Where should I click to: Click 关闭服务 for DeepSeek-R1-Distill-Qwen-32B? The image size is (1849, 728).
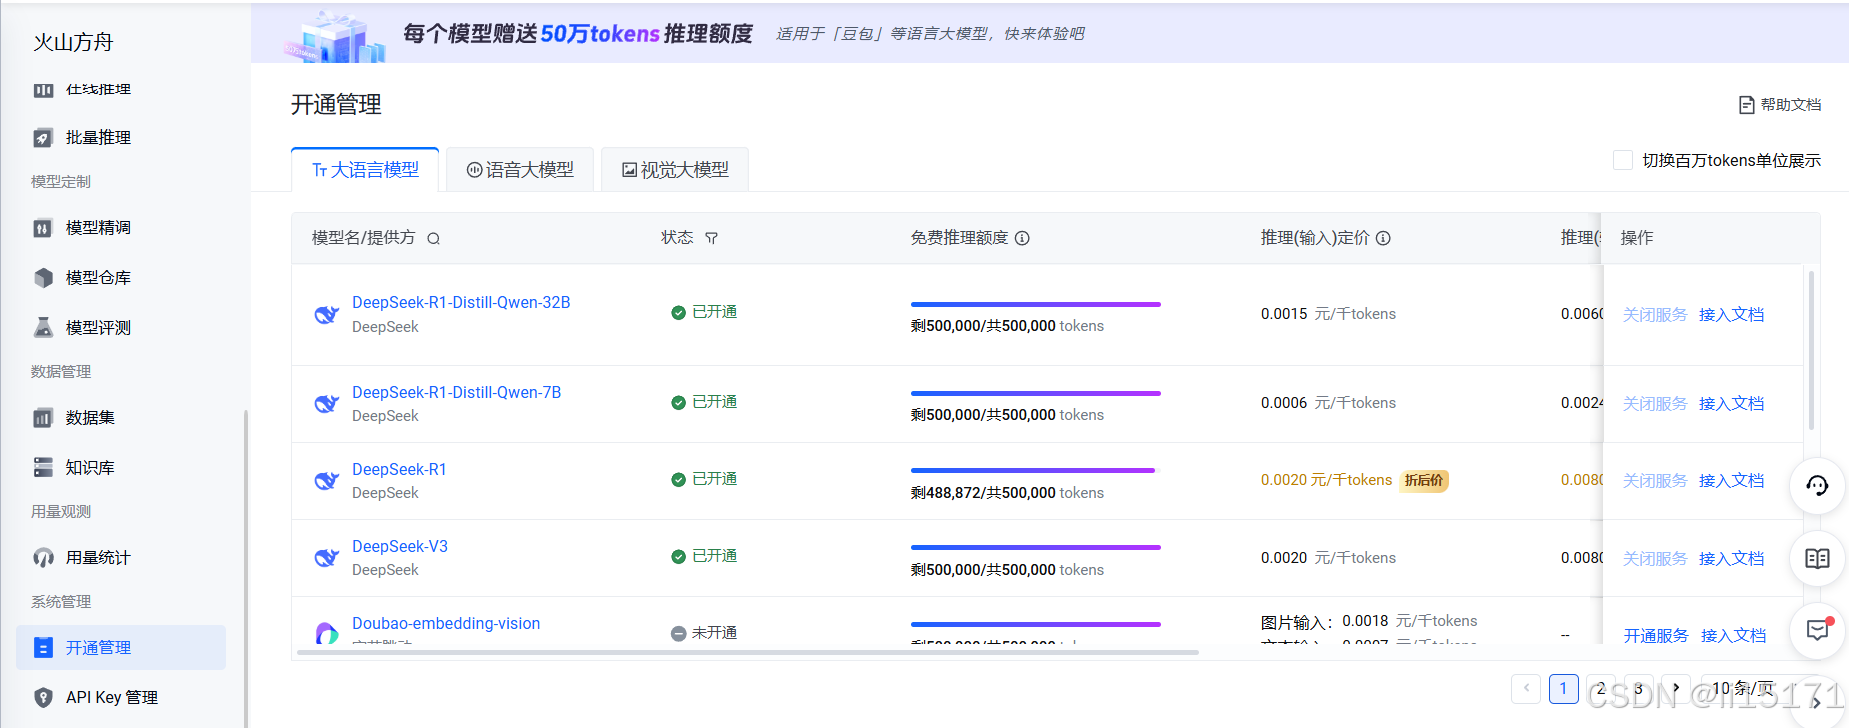[x=1655, y=315]
